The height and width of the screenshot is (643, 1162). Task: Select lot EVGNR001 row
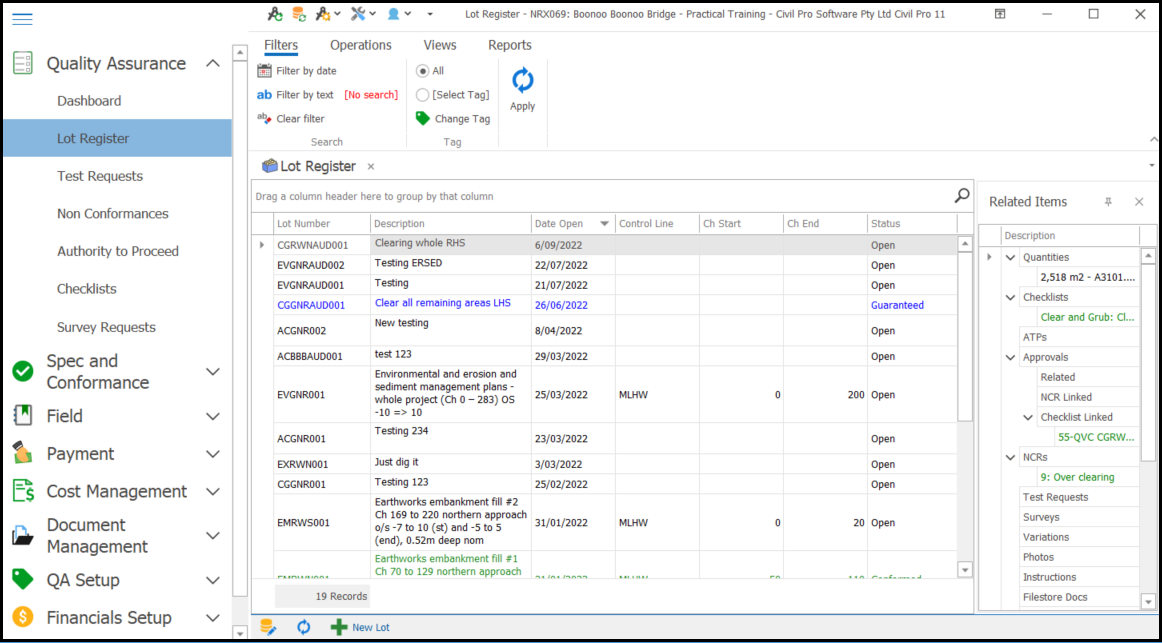301,395
